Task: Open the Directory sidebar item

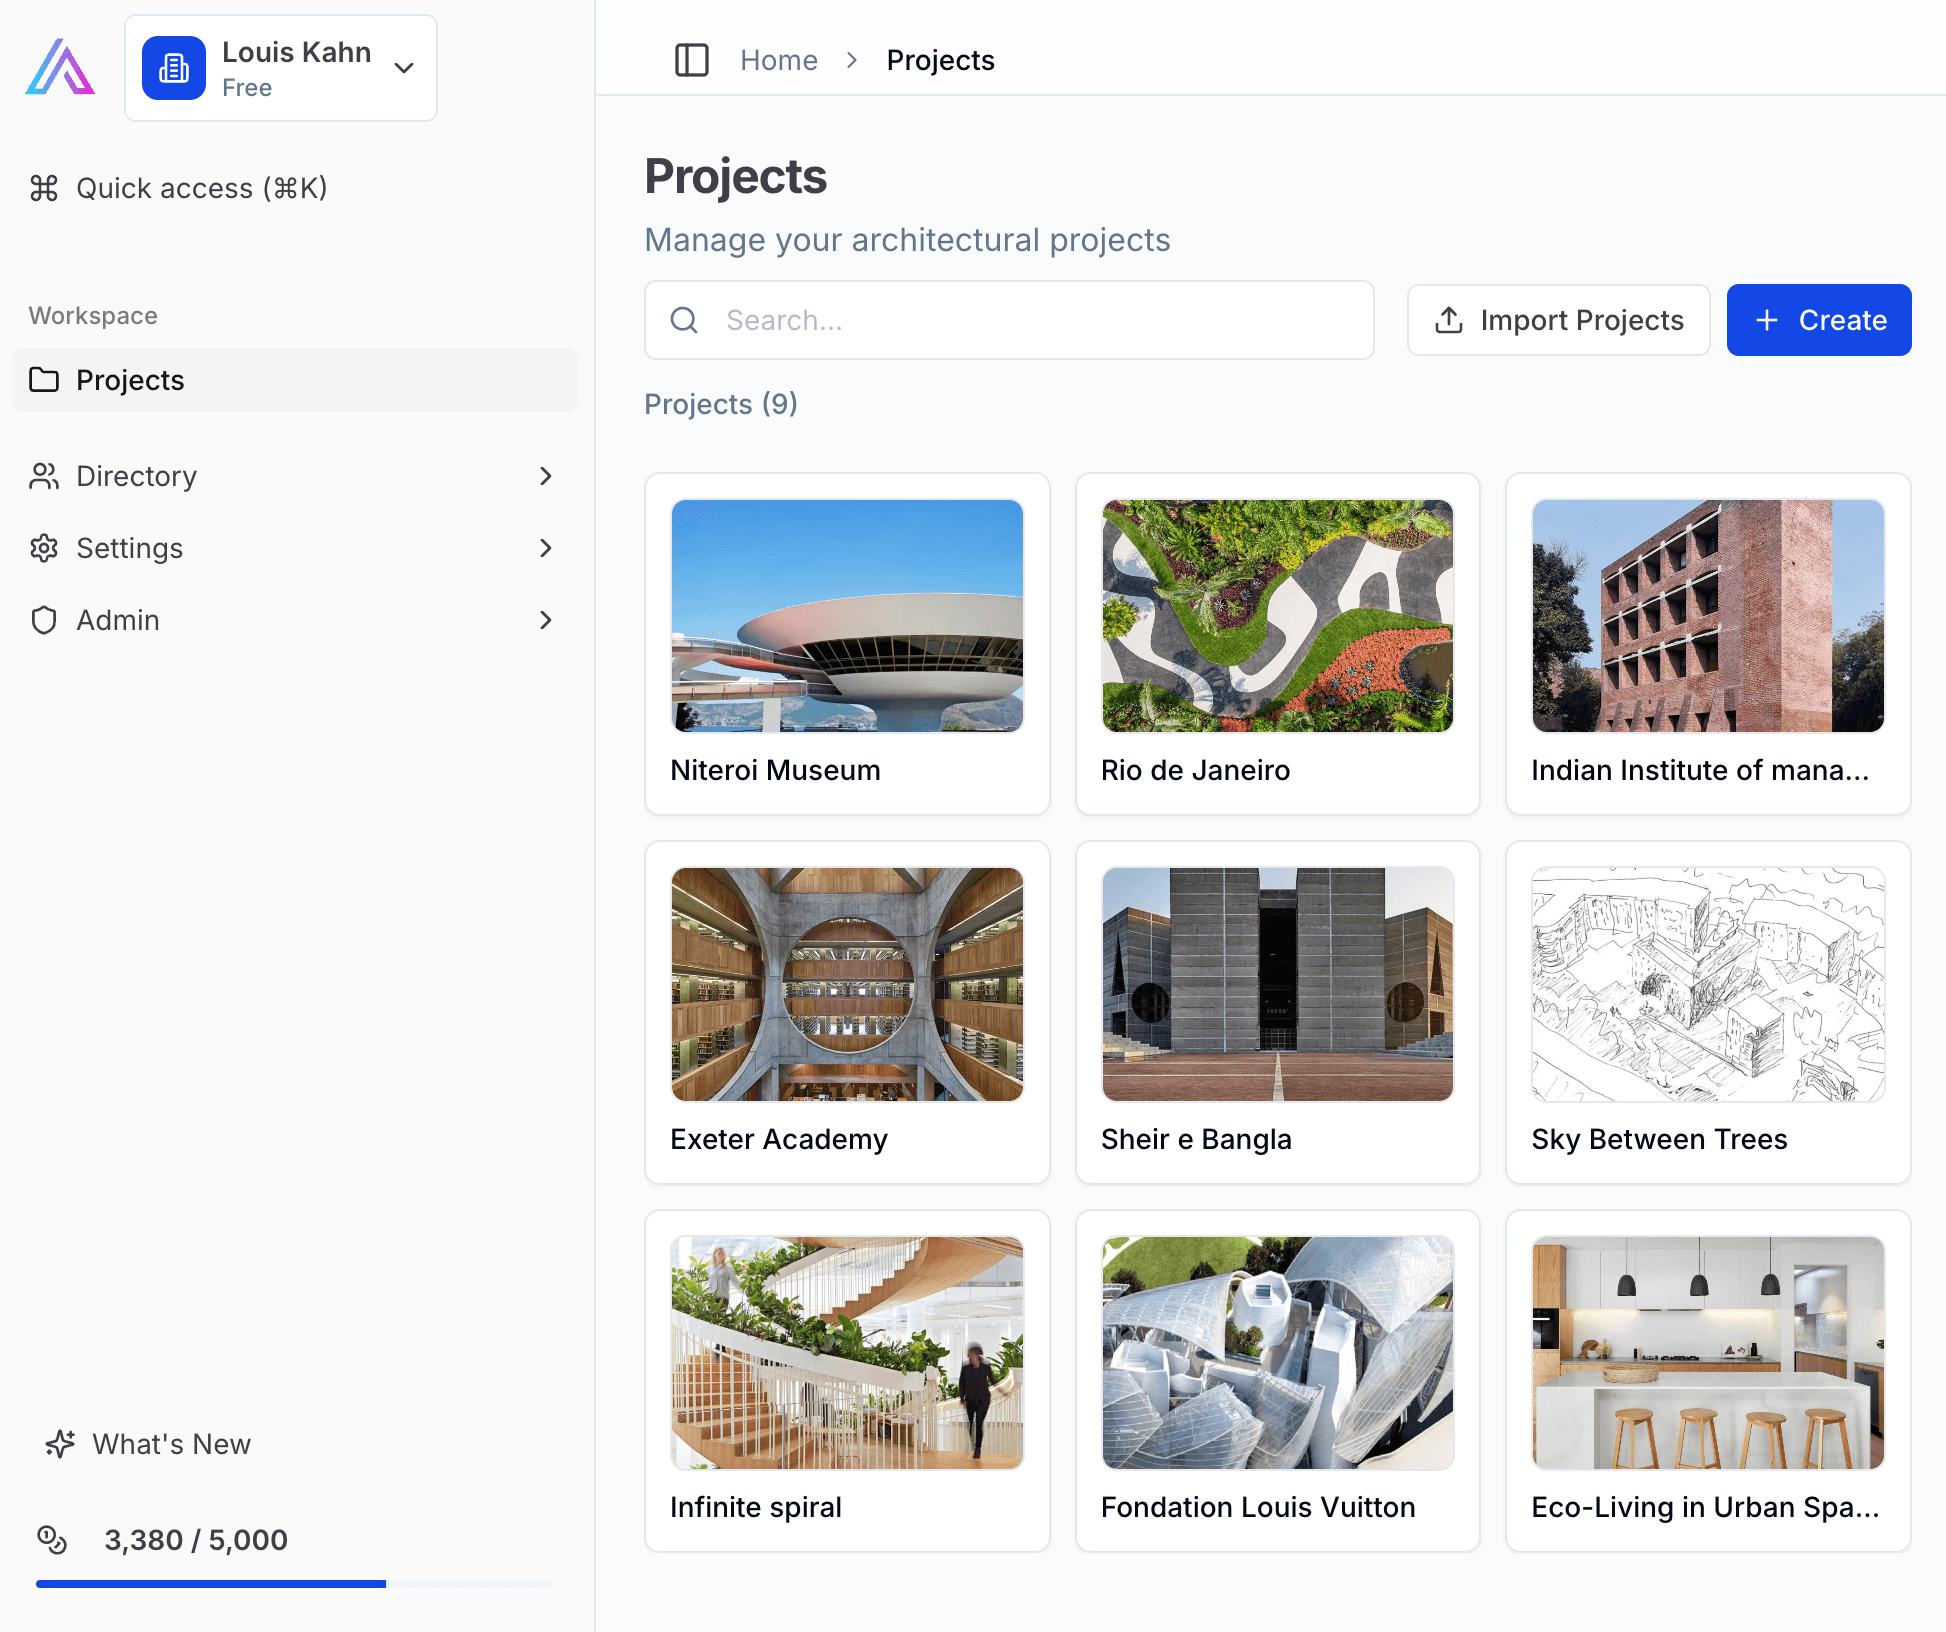Action: pyautogui.click(x=295, y=476)
